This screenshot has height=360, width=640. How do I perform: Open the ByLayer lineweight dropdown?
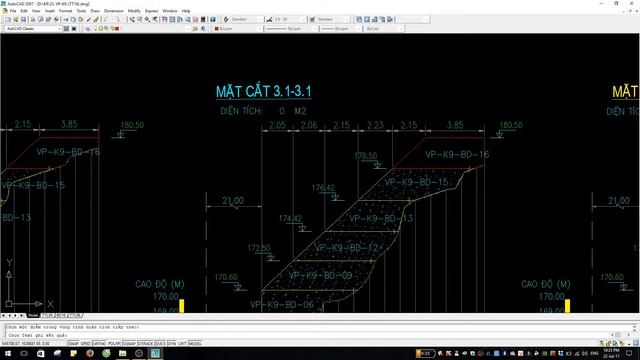coord(341,29)
